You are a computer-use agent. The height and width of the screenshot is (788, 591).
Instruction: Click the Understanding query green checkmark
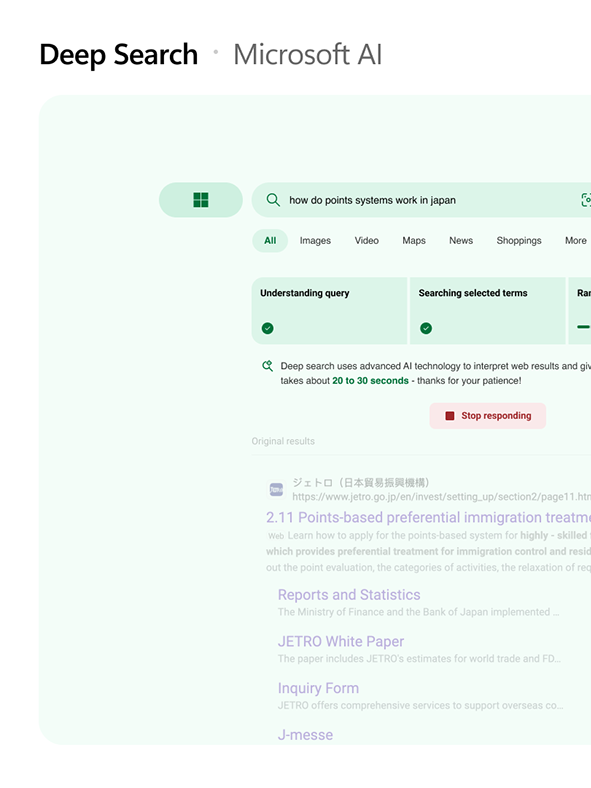[x=267, y=328]
